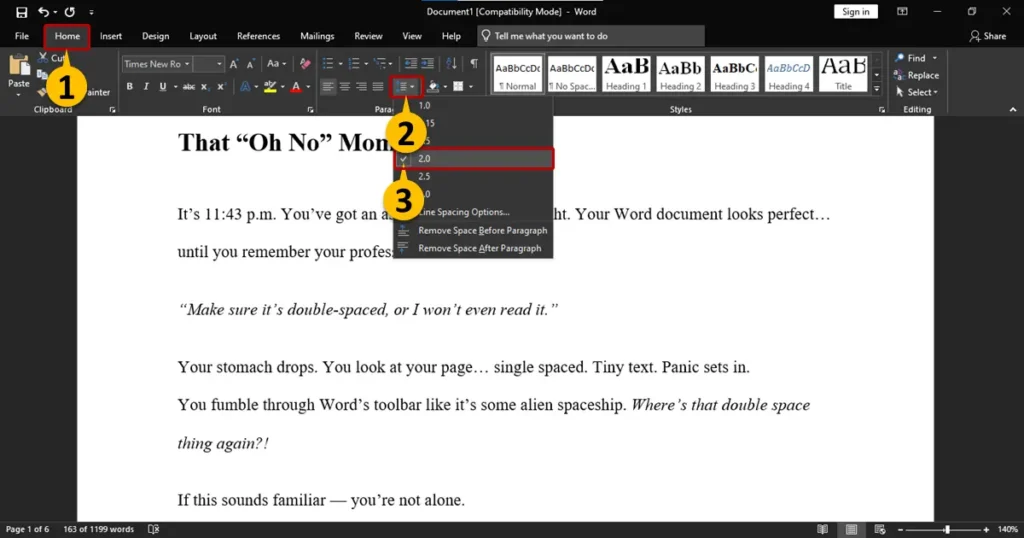Open the Font dialog launcher
This screenshot has height=538, width=1024.
point(310,110)
